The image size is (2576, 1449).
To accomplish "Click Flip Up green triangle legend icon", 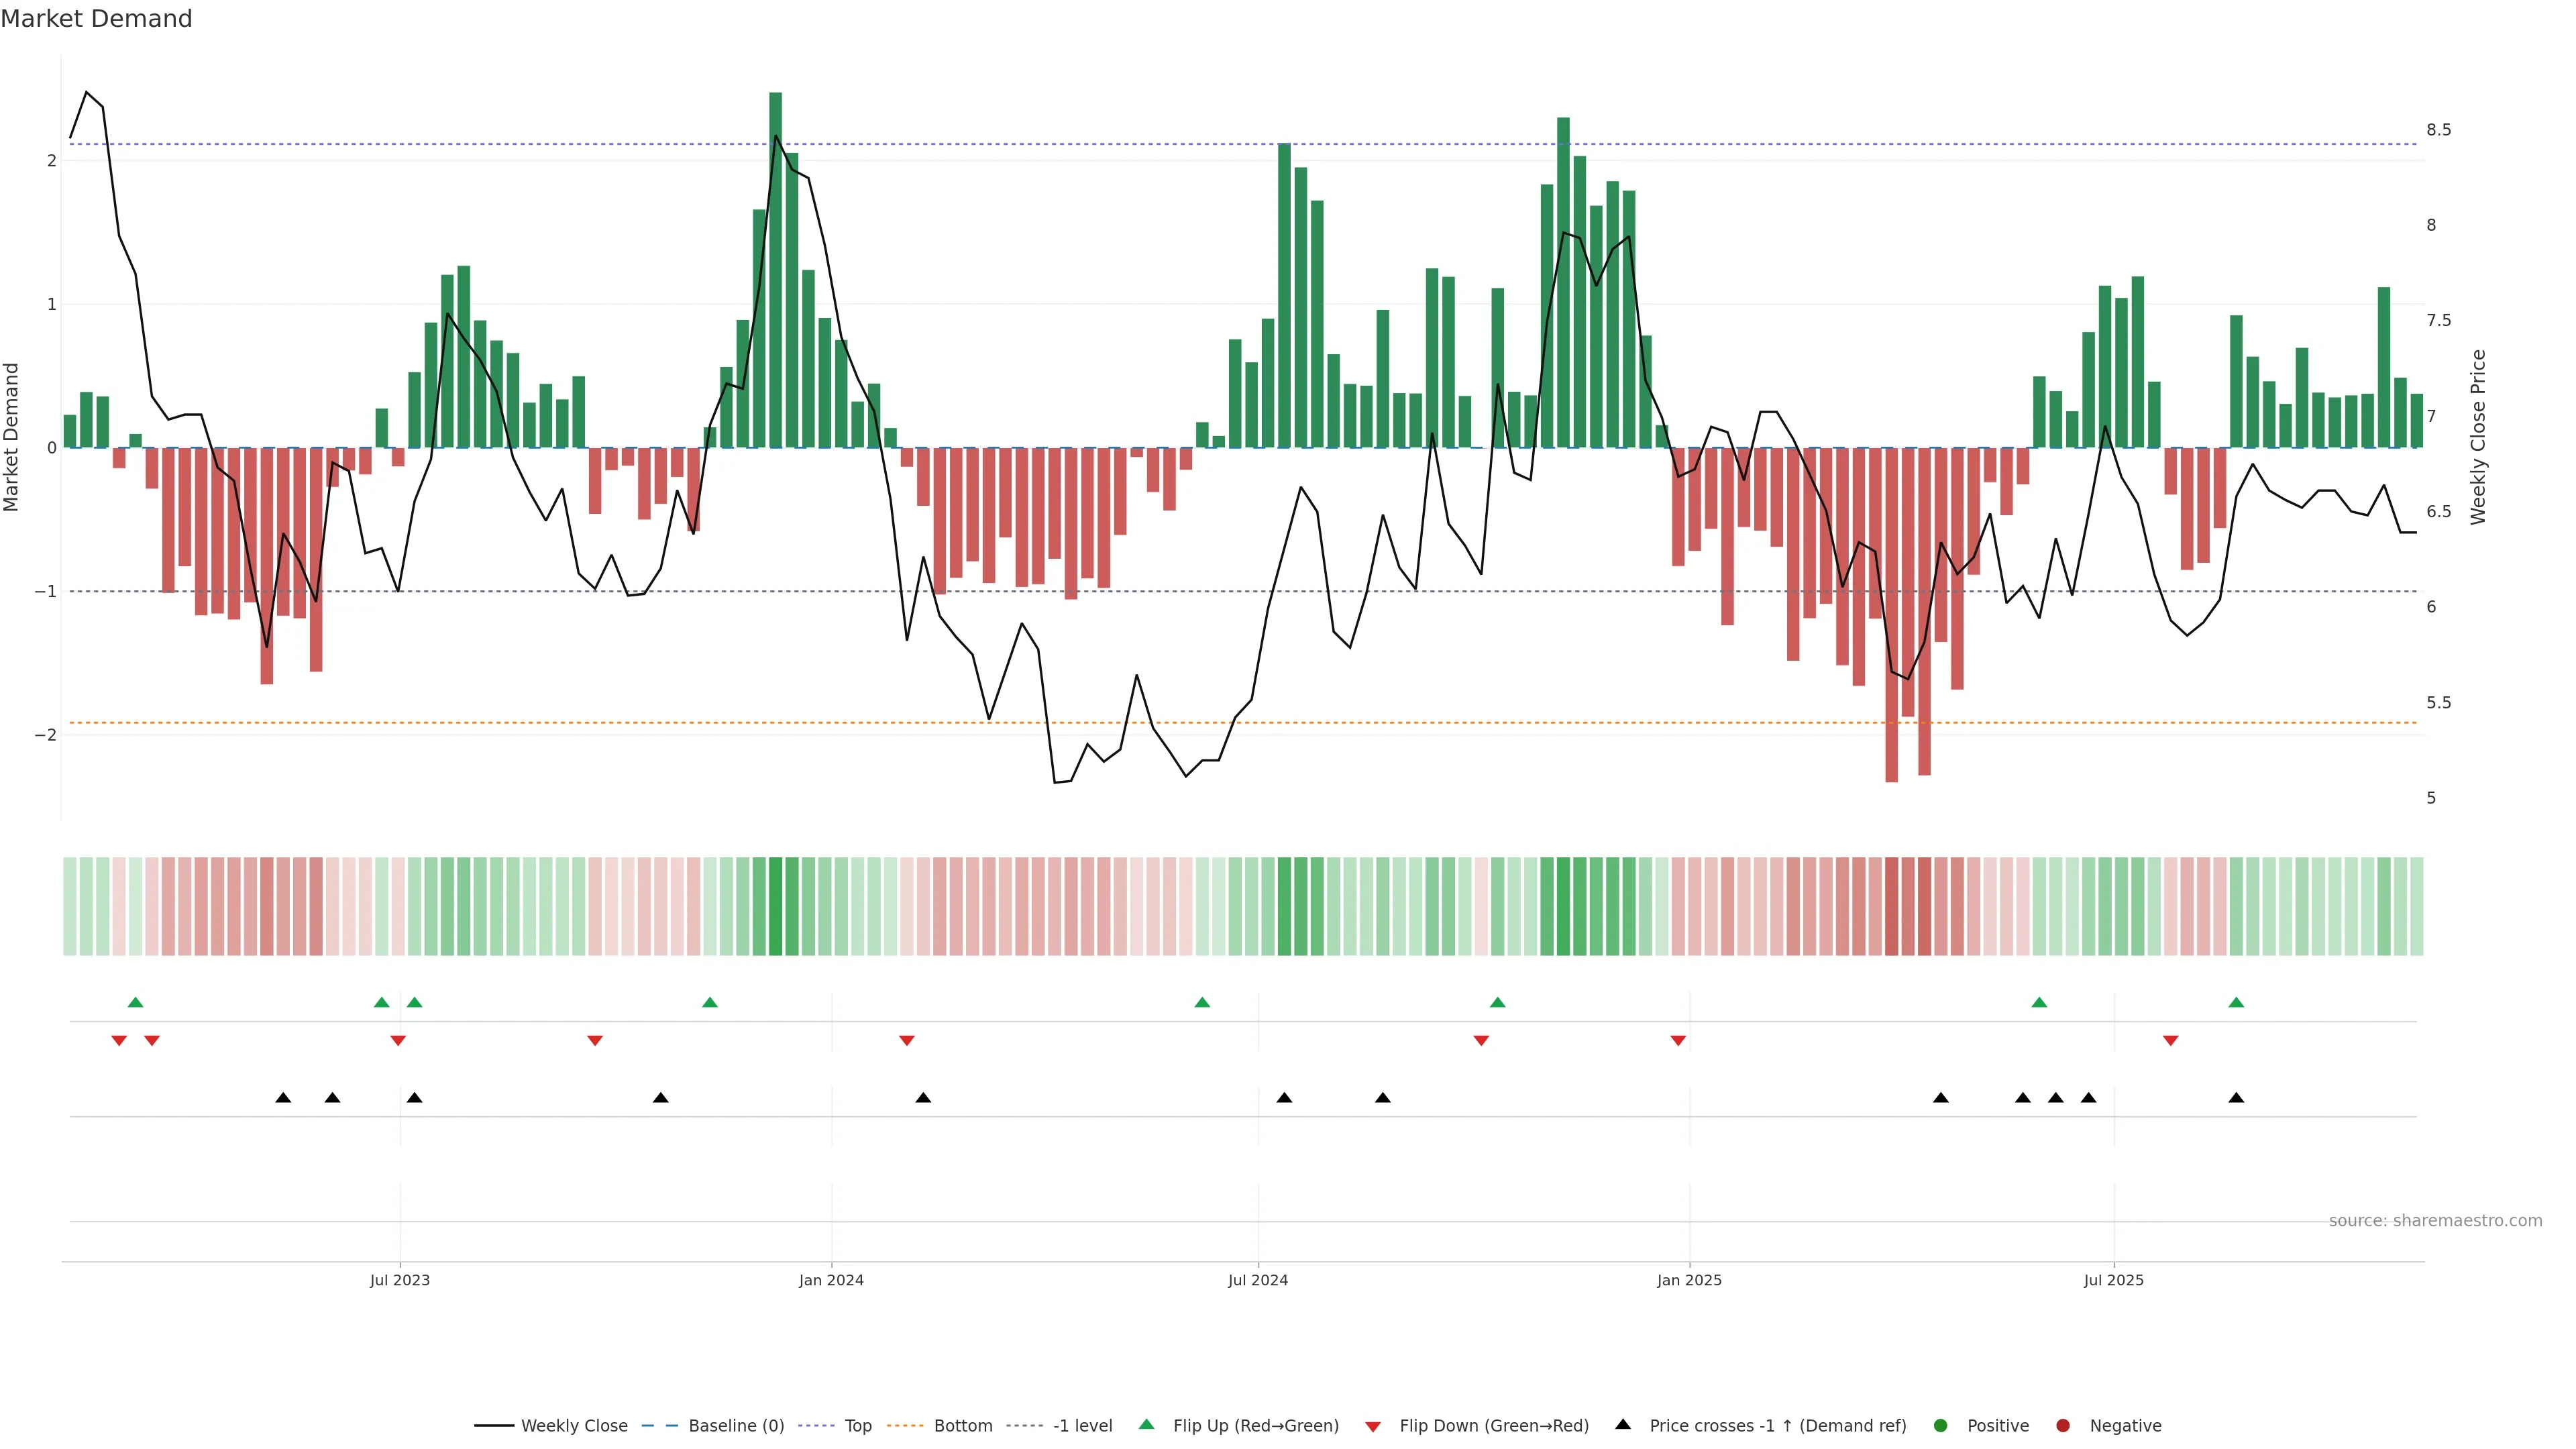I will click(1147, 1424).
